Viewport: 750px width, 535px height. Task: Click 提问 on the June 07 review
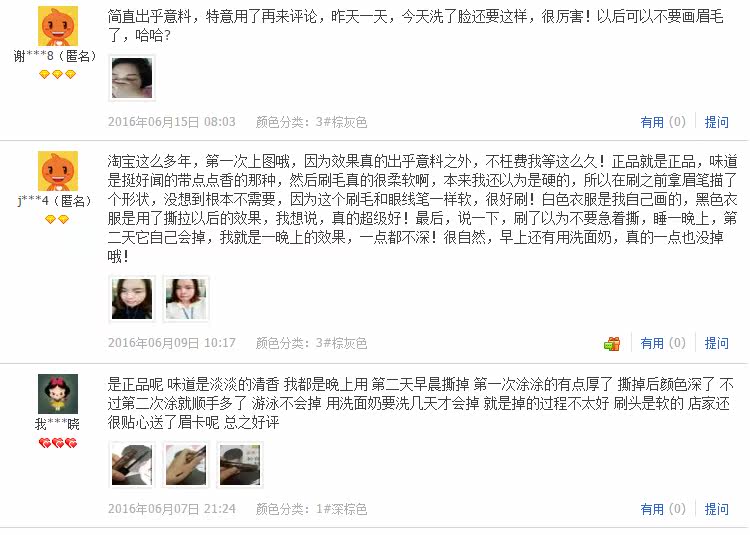coord(717,509)
